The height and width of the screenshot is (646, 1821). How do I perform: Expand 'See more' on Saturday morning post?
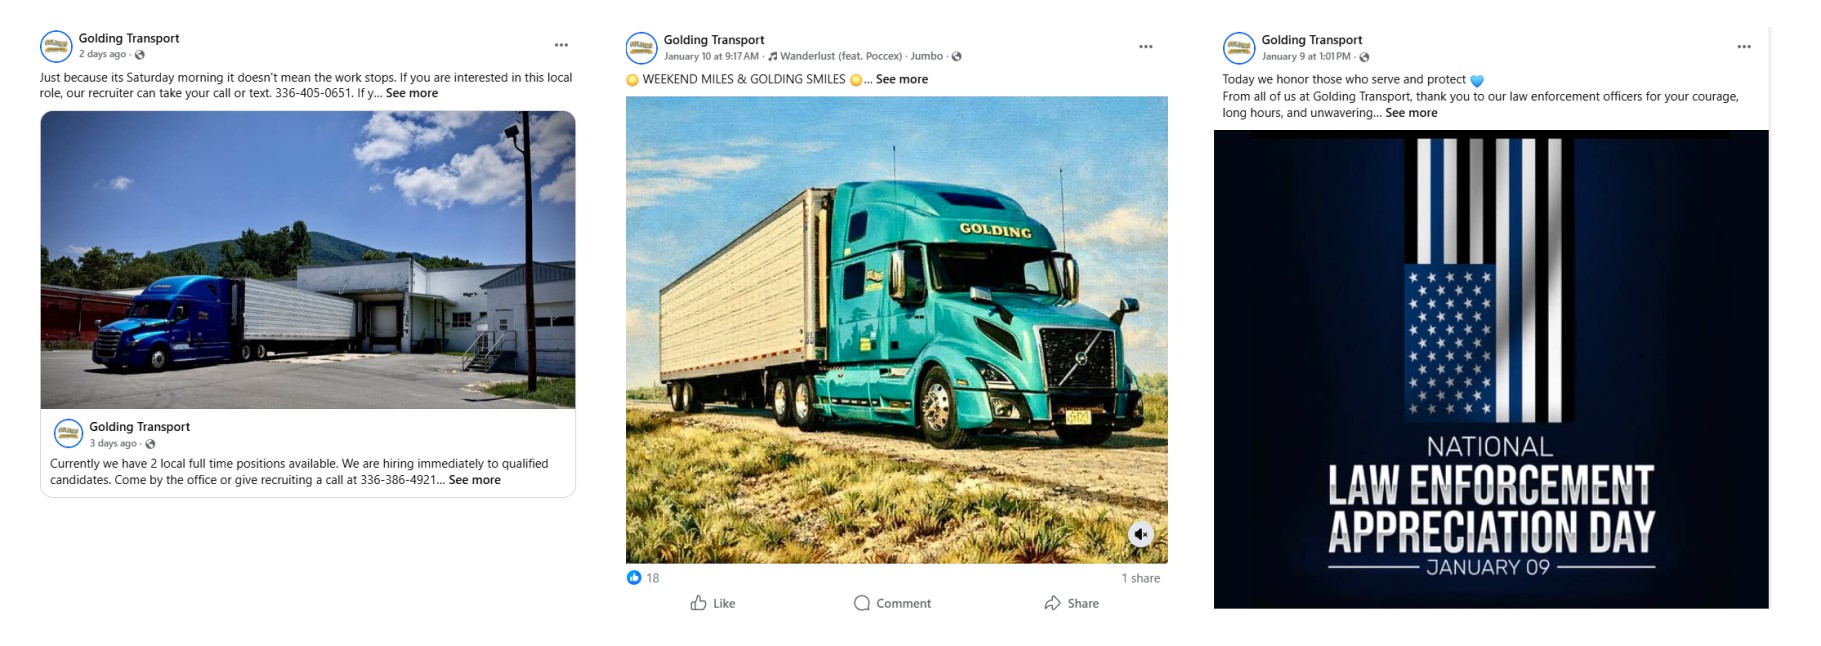412,93
